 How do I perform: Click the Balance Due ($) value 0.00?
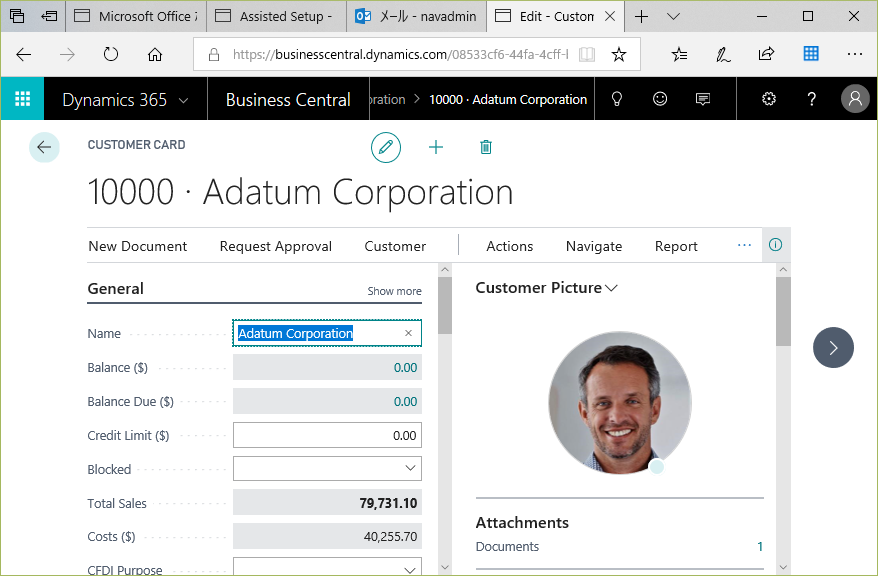click(x=405, y=402)
